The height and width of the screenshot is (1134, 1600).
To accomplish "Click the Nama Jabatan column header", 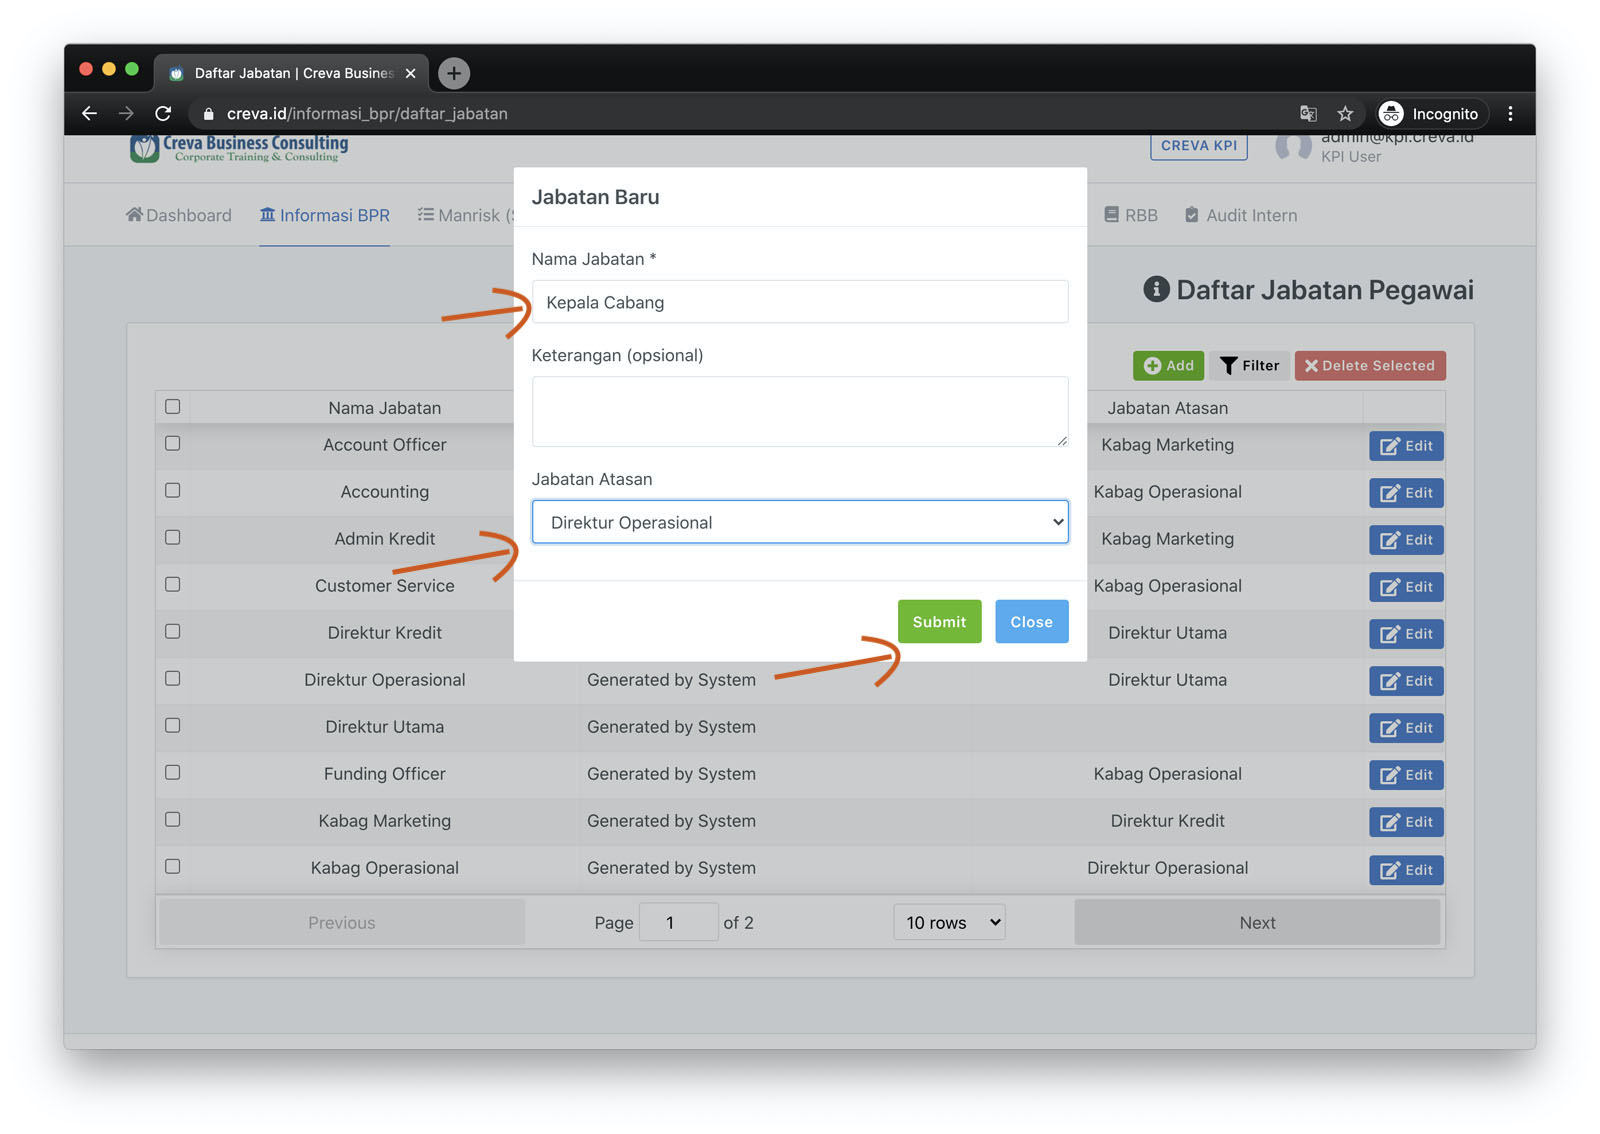I will 385,408.
